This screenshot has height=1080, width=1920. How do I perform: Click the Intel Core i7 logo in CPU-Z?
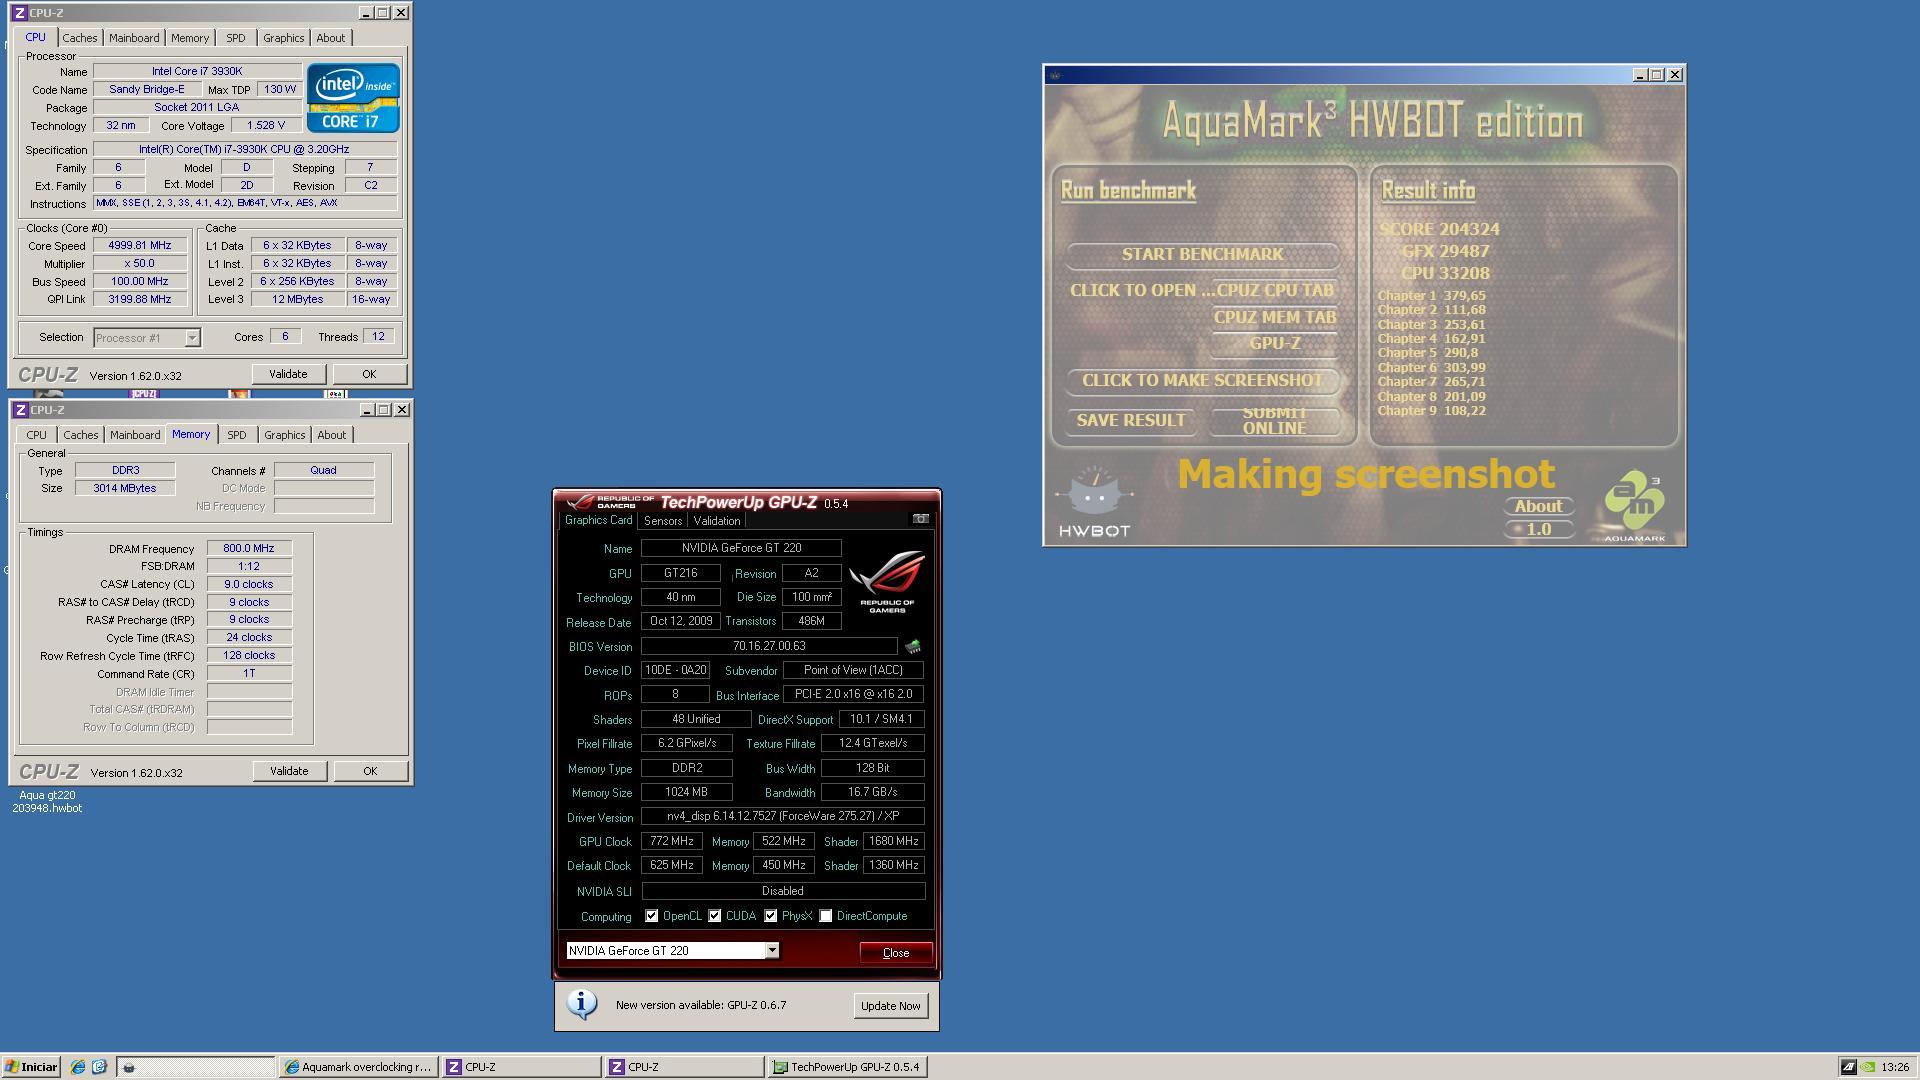(x=353, y=98)
